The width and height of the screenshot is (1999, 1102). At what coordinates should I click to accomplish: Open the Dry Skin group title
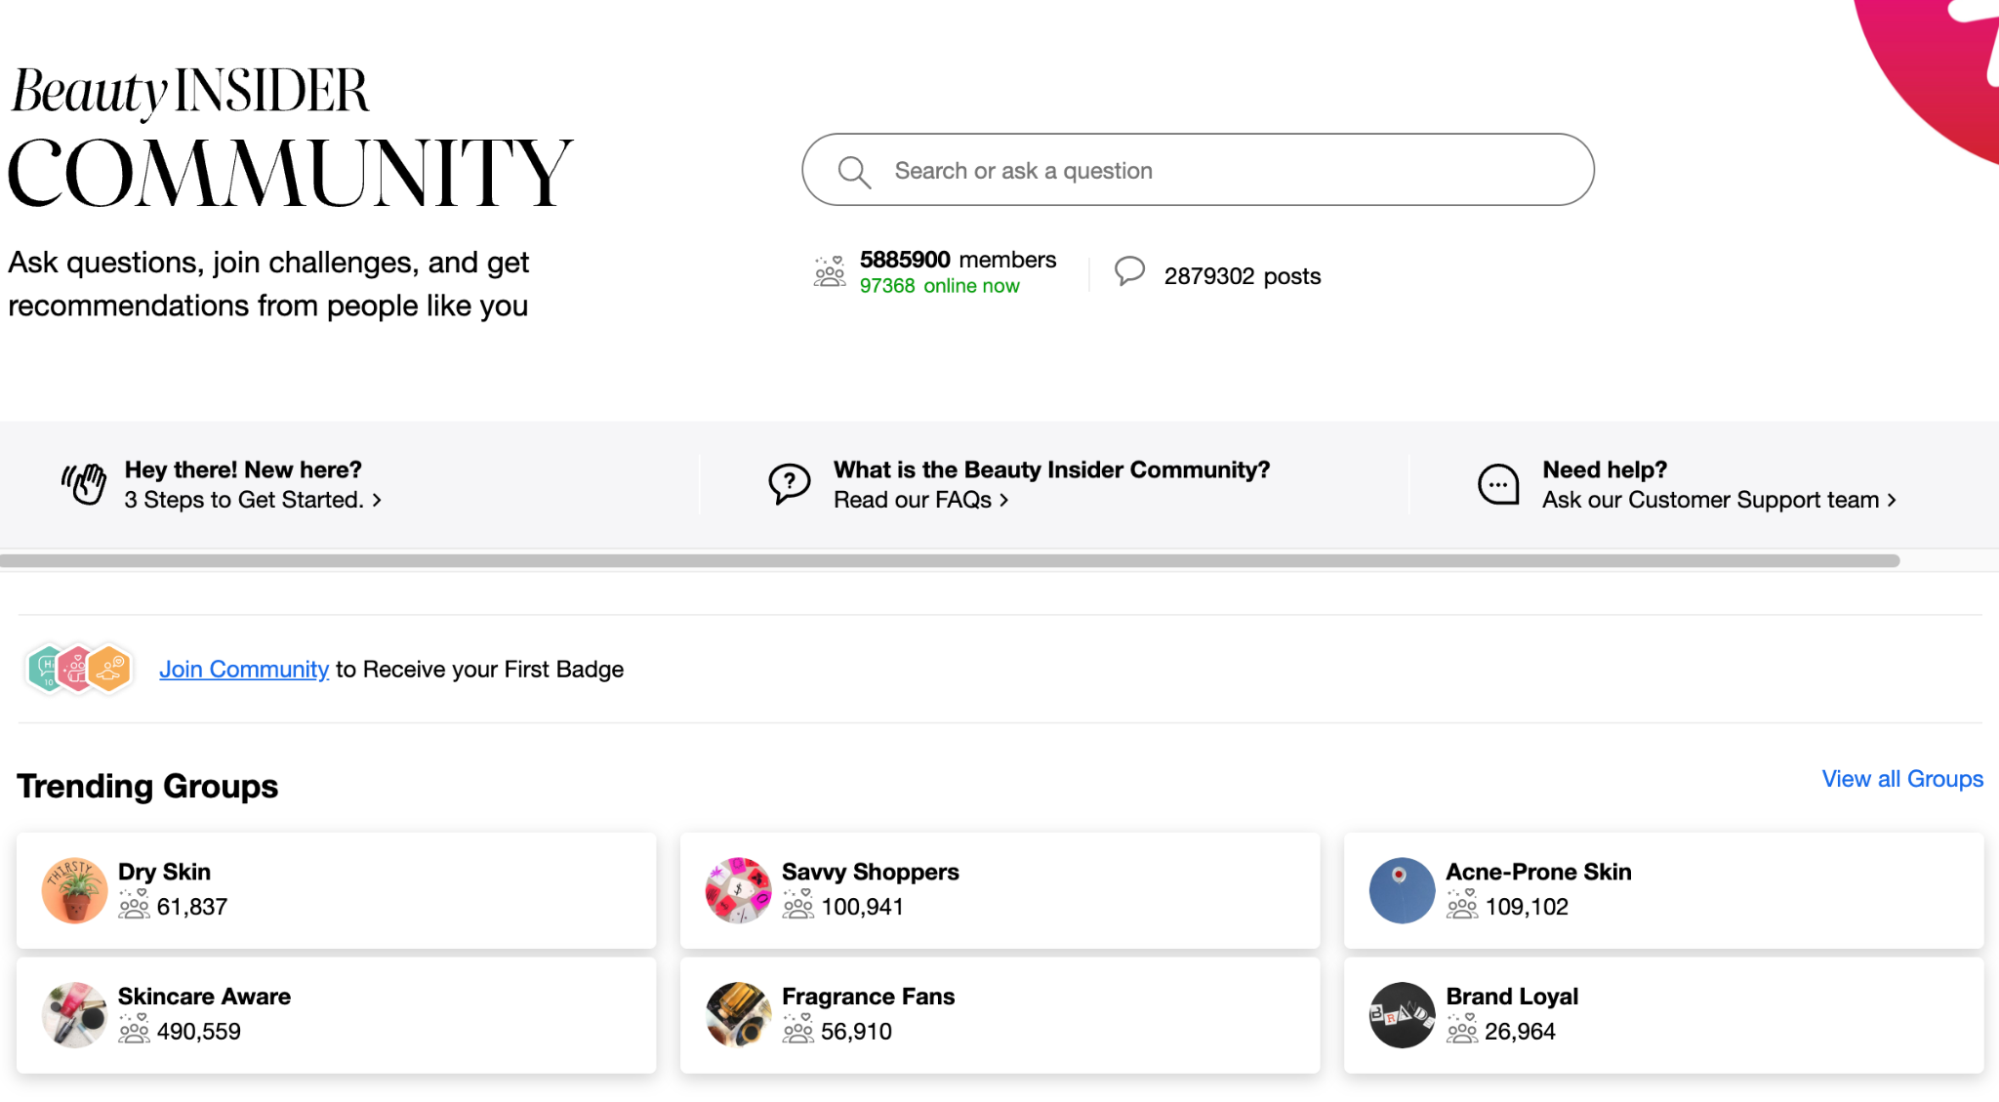(164, 871)
